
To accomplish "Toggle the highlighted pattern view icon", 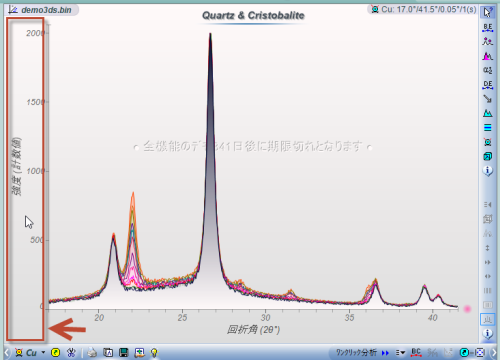I will [488, 320].
